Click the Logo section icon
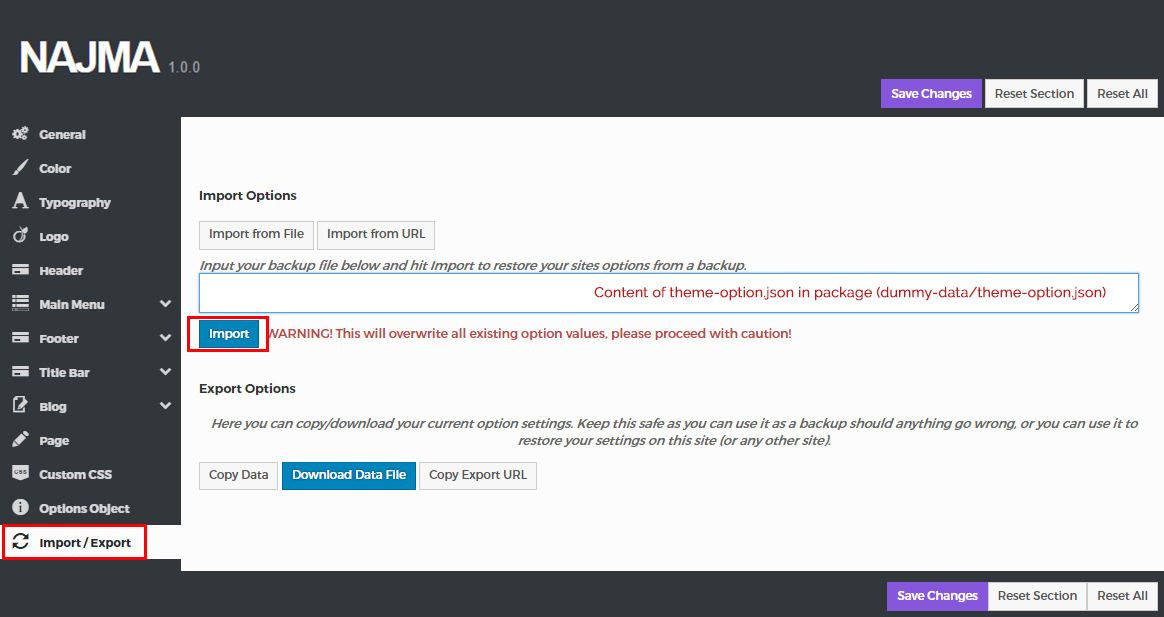 20,236
